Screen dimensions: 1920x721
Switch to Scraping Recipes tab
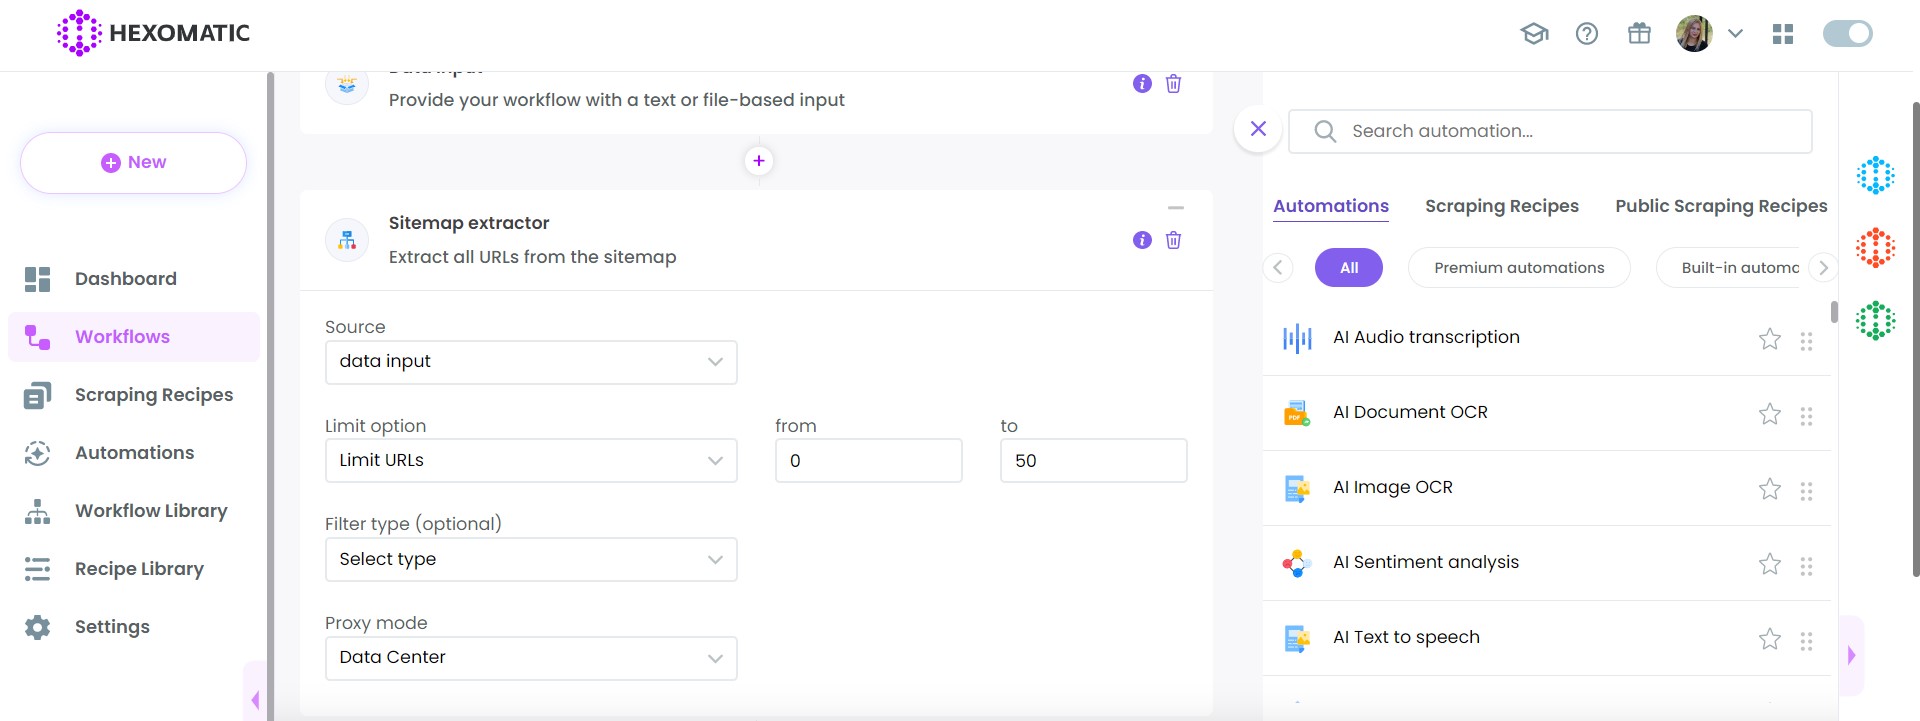tap(1501, 206)
